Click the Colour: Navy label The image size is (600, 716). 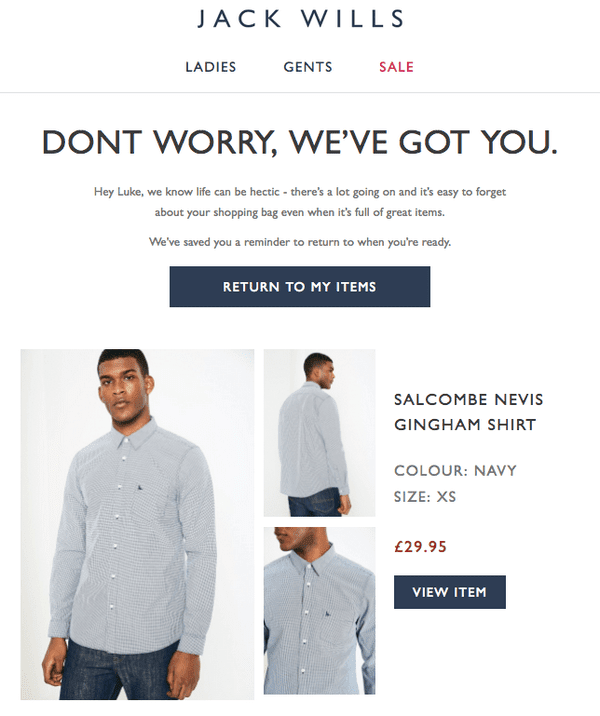pos(455,470)
